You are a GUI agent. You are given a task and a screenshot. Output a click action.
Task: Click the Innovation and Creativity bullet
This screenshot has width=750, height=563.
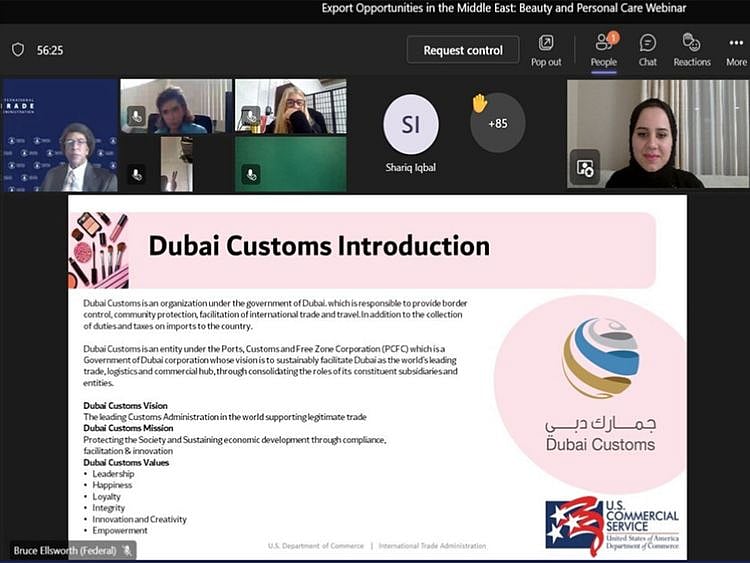(x=139, y=519)
